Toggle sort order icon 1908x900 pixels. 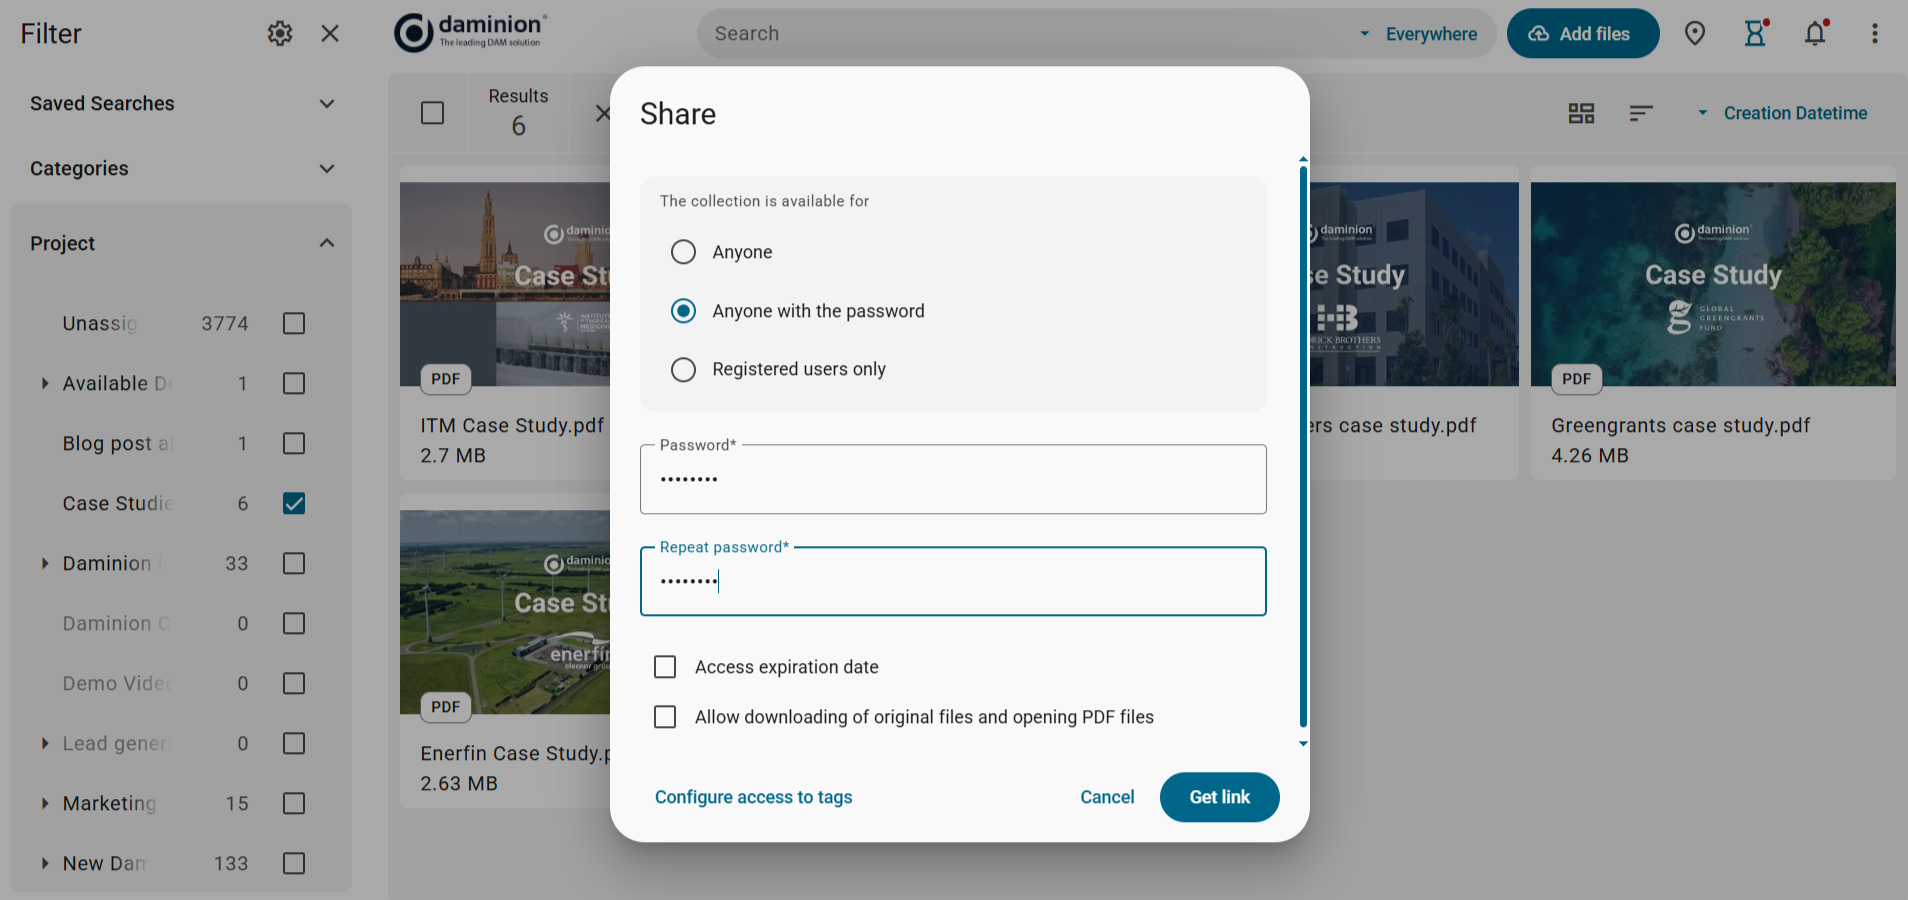pyautogui.click(x=1640, y=114)
